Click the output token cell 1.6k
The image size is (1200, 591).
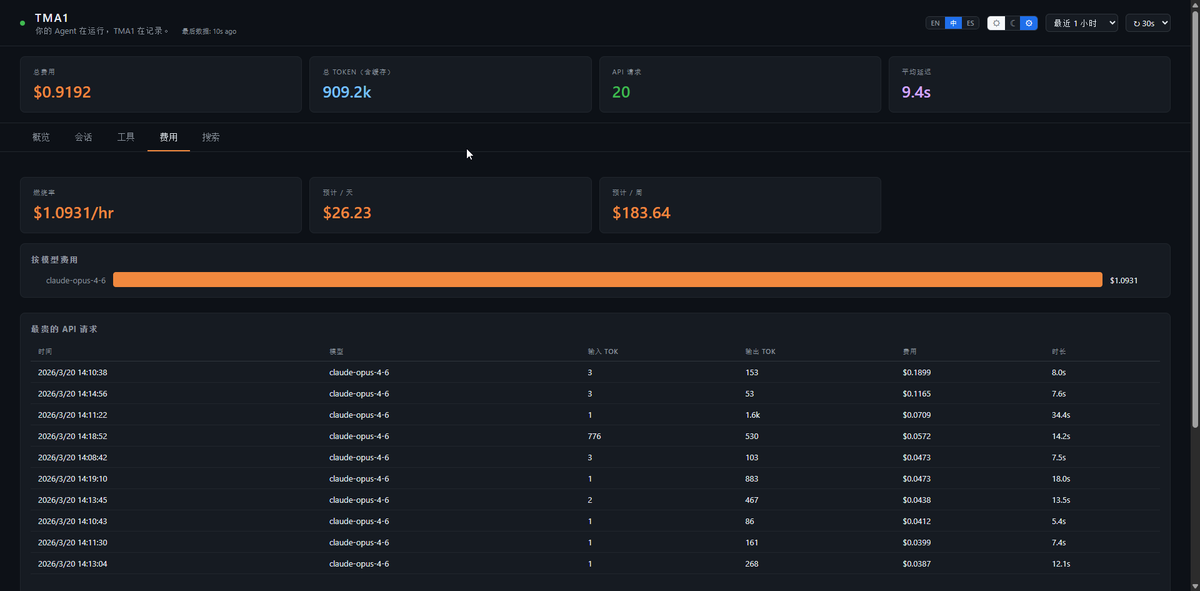(753, 415)
